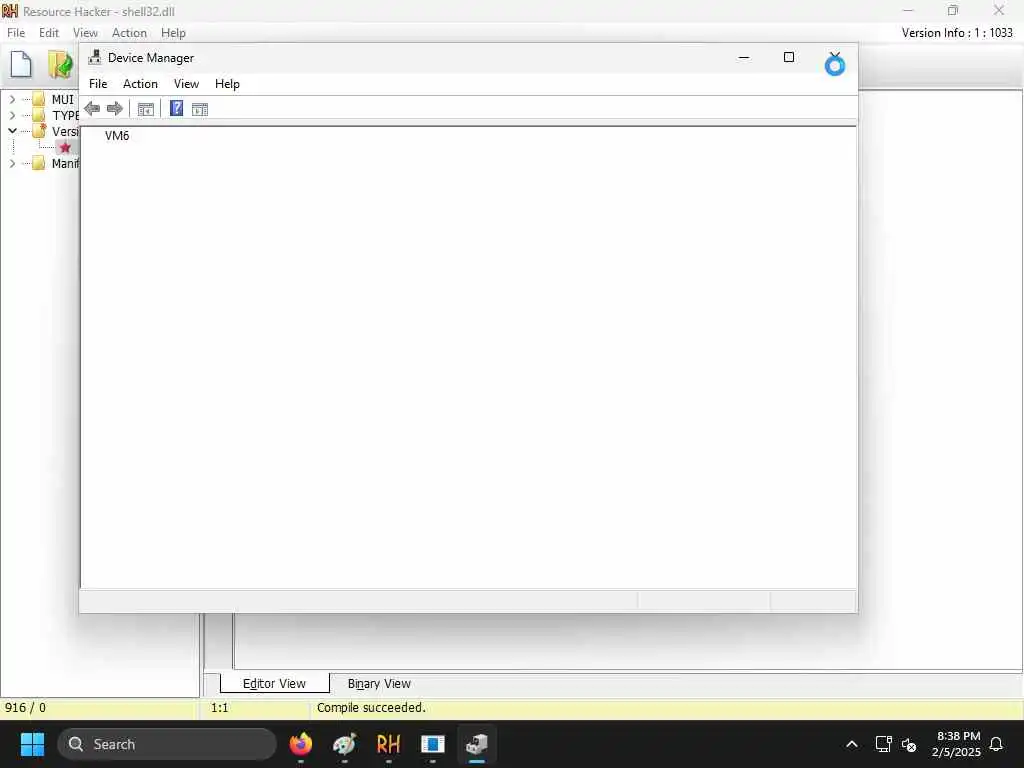The image size is (1024, 768).
Task: Open Resource Hacker File menu
Action: (16, 33)
